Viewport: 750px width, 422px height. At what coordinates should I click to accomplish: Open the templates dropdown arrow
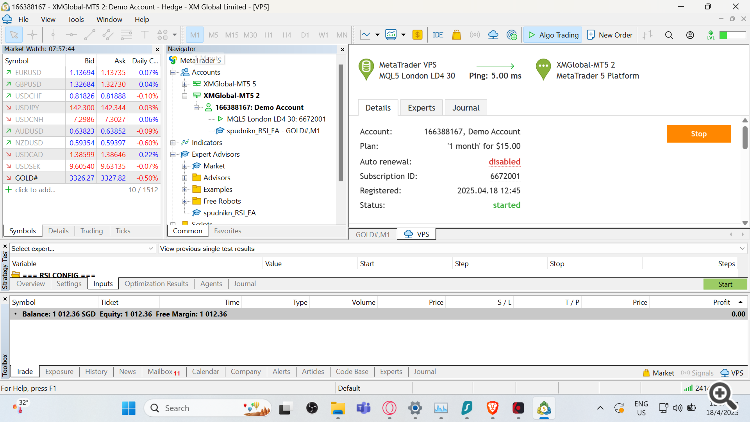(x=403, y=35)
